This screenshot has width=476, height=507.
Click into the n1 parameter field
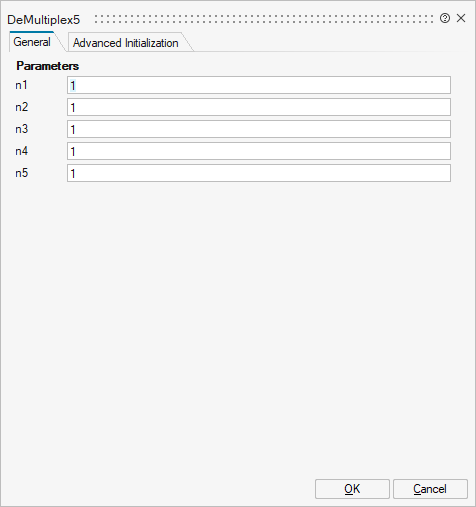pyautogui.click(x=259, y=85)
